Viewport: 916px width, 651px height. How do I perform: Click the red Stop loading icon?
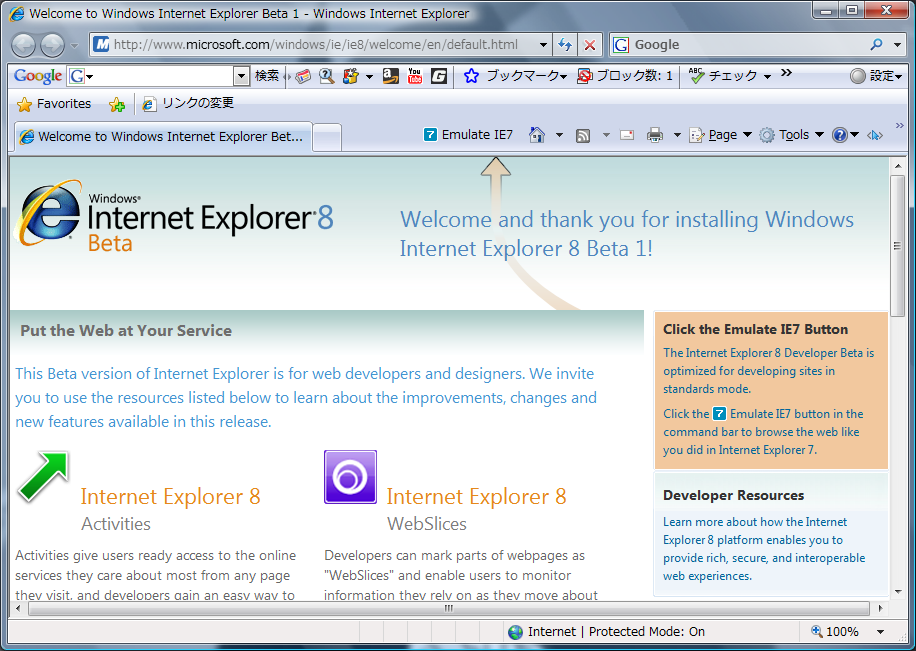pyautogui.click(x=590, y=45)
